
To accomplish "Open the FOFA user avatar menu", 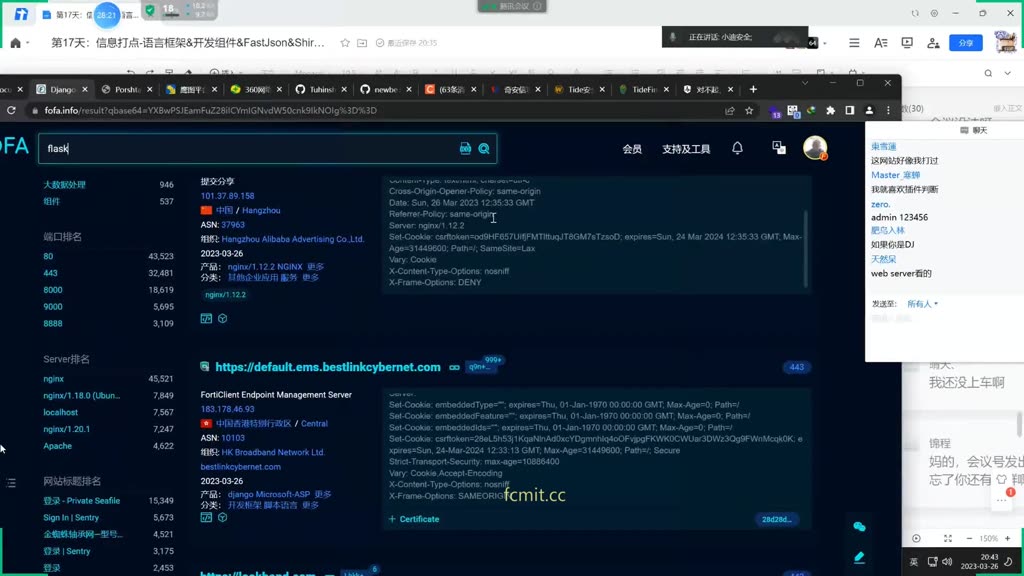I will (x=815, y=148).
